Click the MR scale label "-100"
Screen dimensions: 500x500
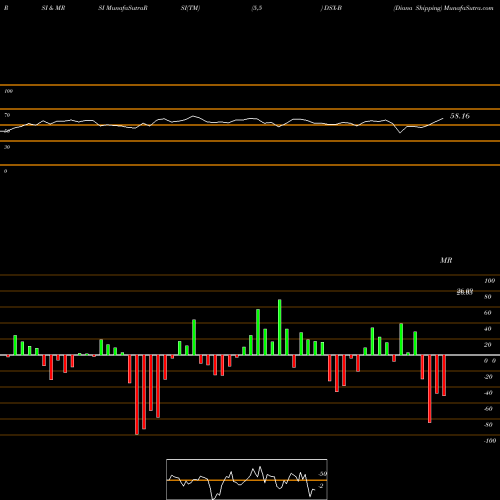490,441
